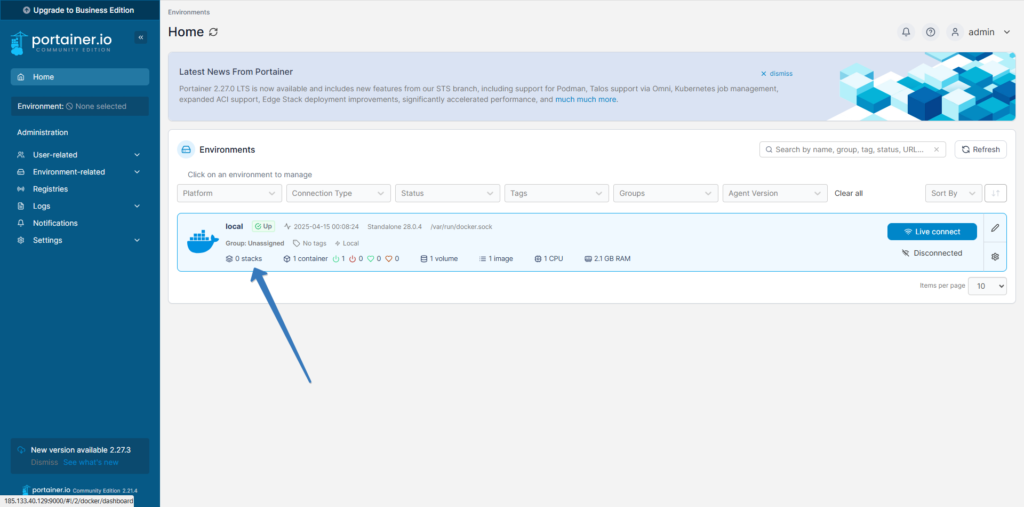Open the admin user menu chevron

(x=1006, y=32)
